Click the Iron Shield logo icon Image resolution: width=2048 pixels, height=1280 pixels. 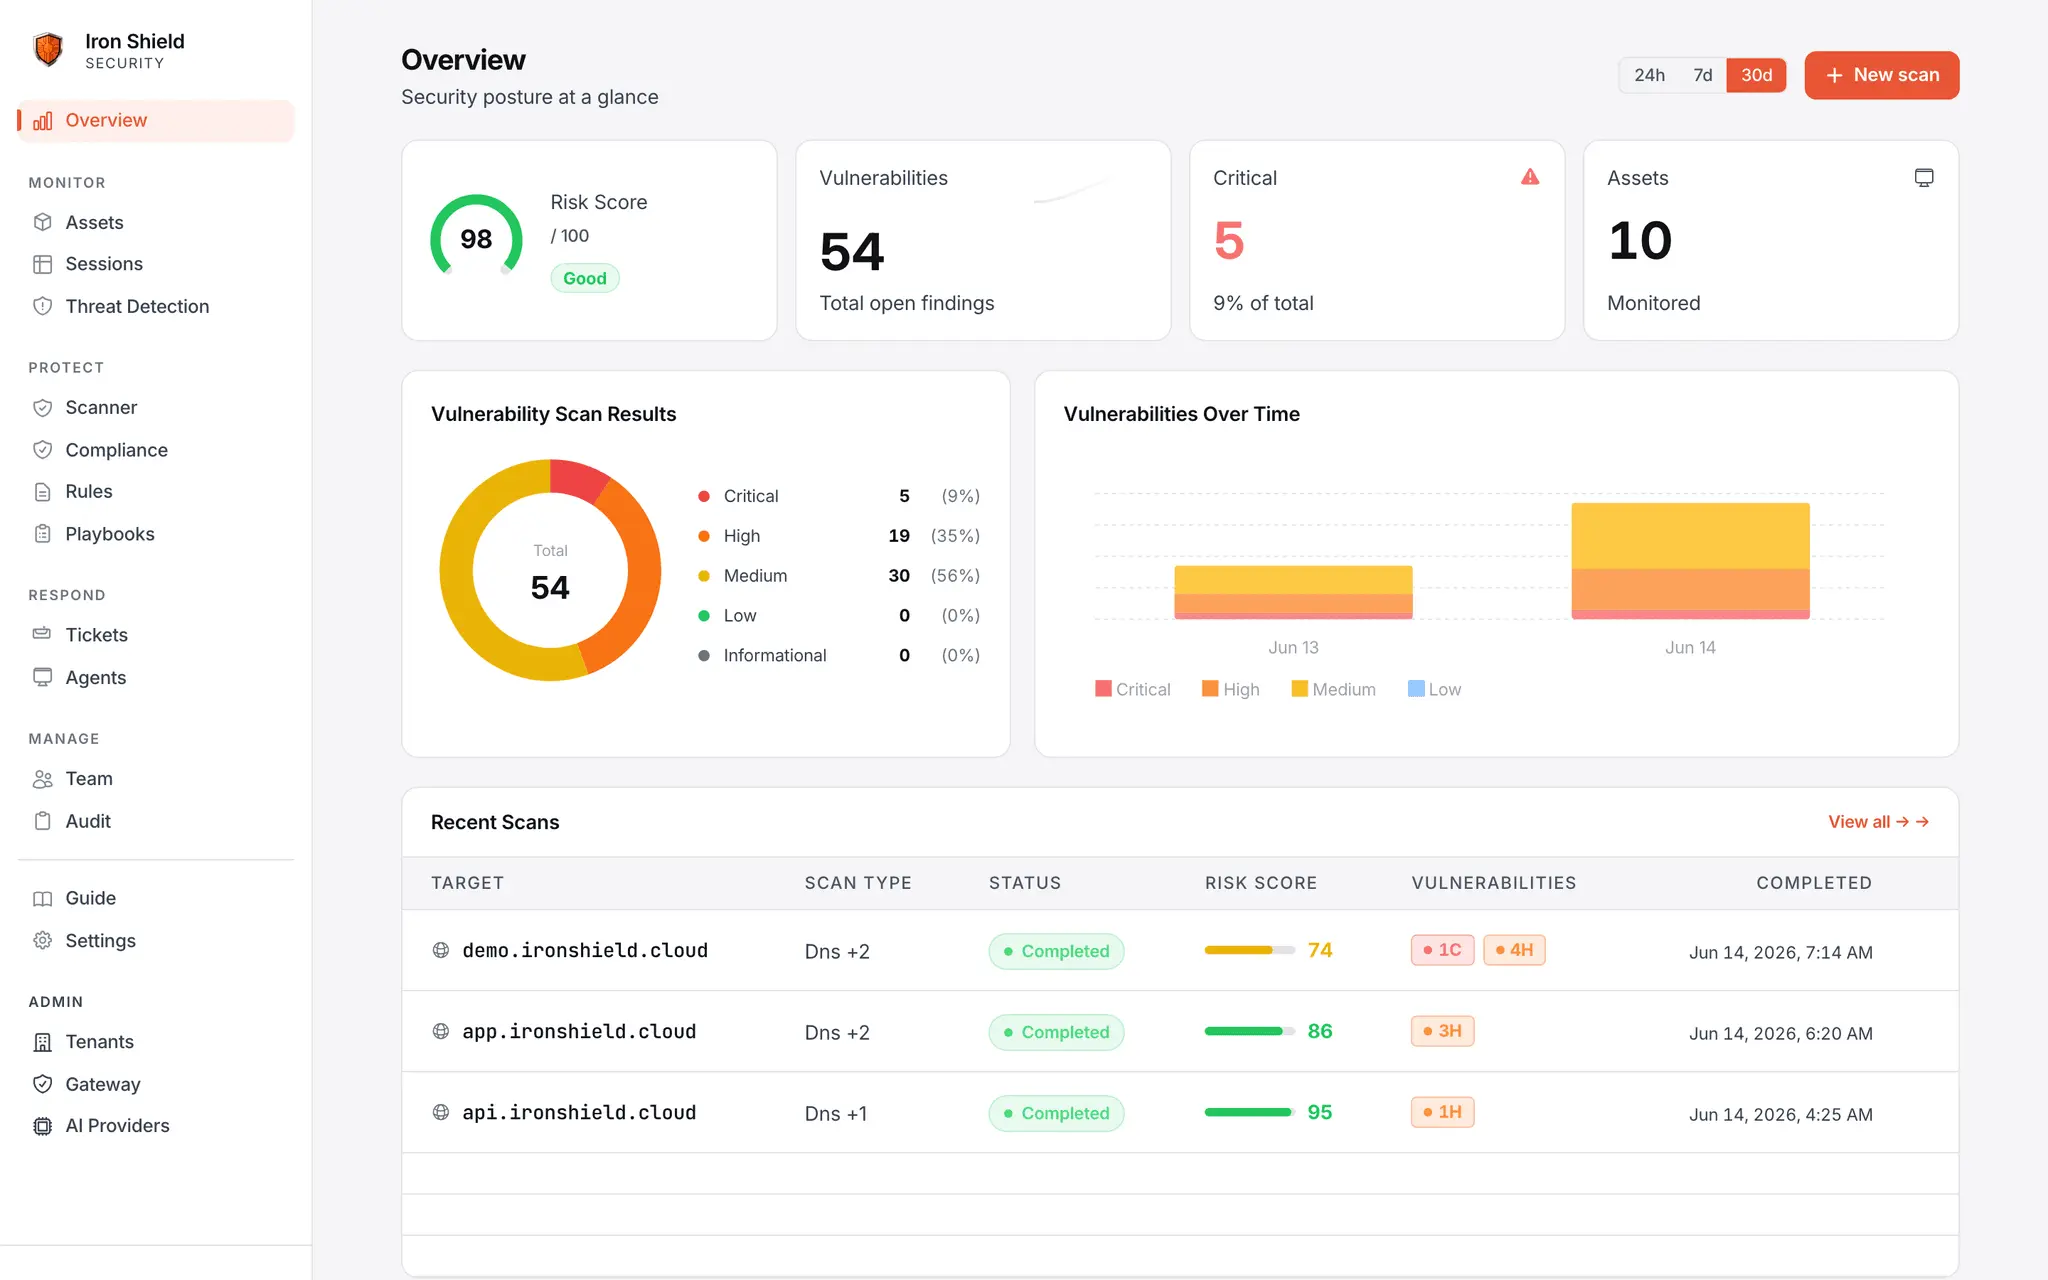click(48, 50)
